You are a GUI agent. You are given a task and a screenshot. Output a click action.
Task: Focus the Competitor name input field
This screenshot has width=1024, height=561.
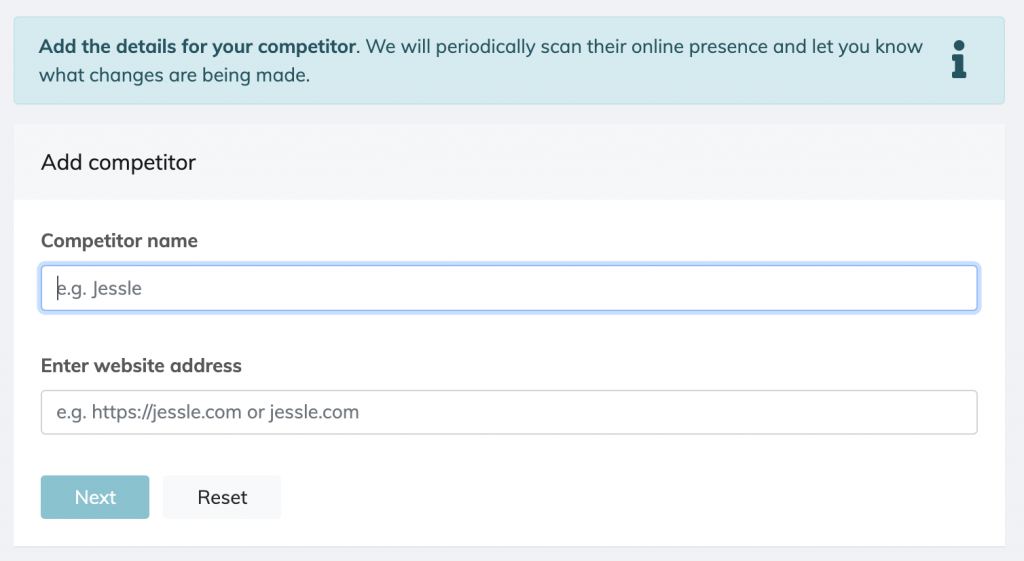click(509, 288)
